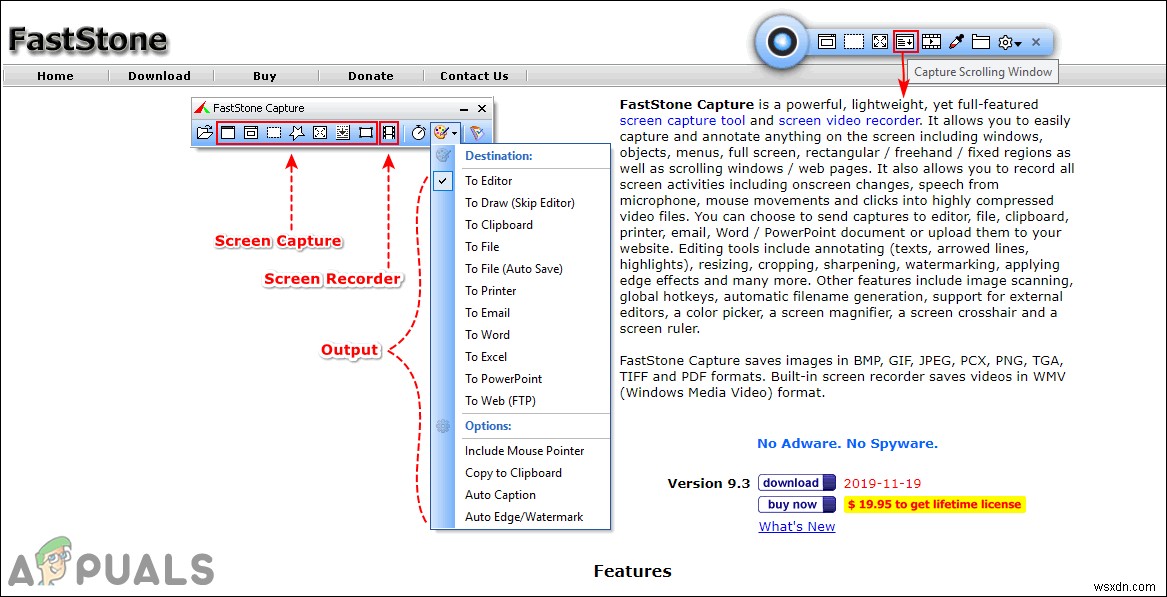Expand the arrow beside the palette Output icon

point(454,134)
